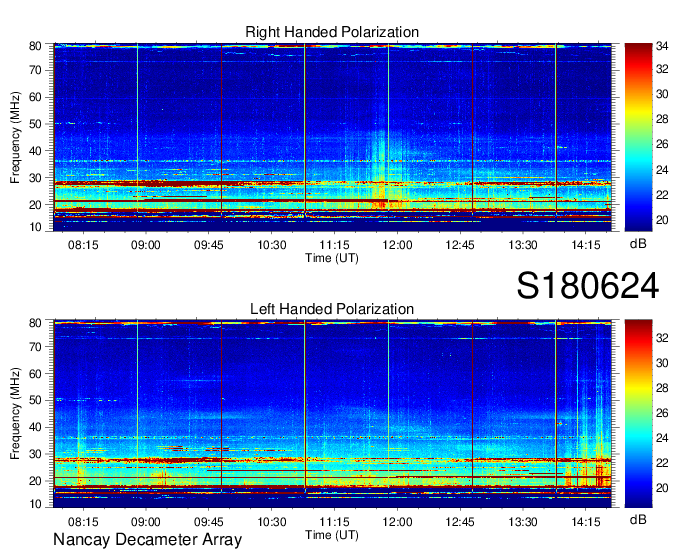Screen dimensions: 680x552
Task: Click the 'dB' label under upper color scale
Action: click(638, 244)
